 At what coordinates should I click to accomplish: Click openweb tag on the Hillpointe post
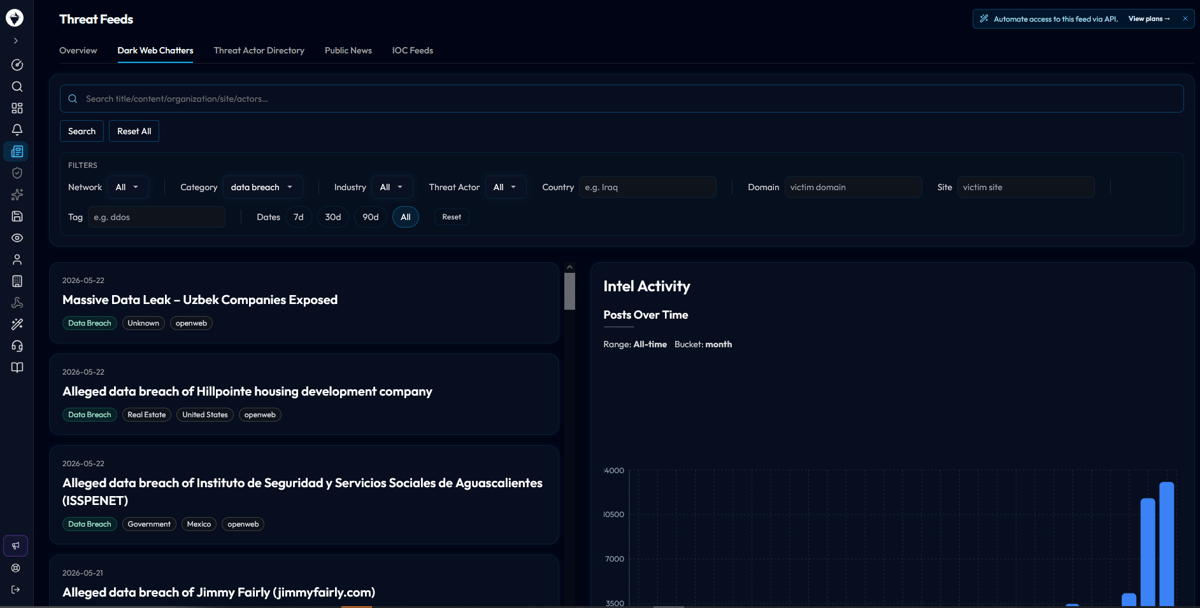[260, 415]
